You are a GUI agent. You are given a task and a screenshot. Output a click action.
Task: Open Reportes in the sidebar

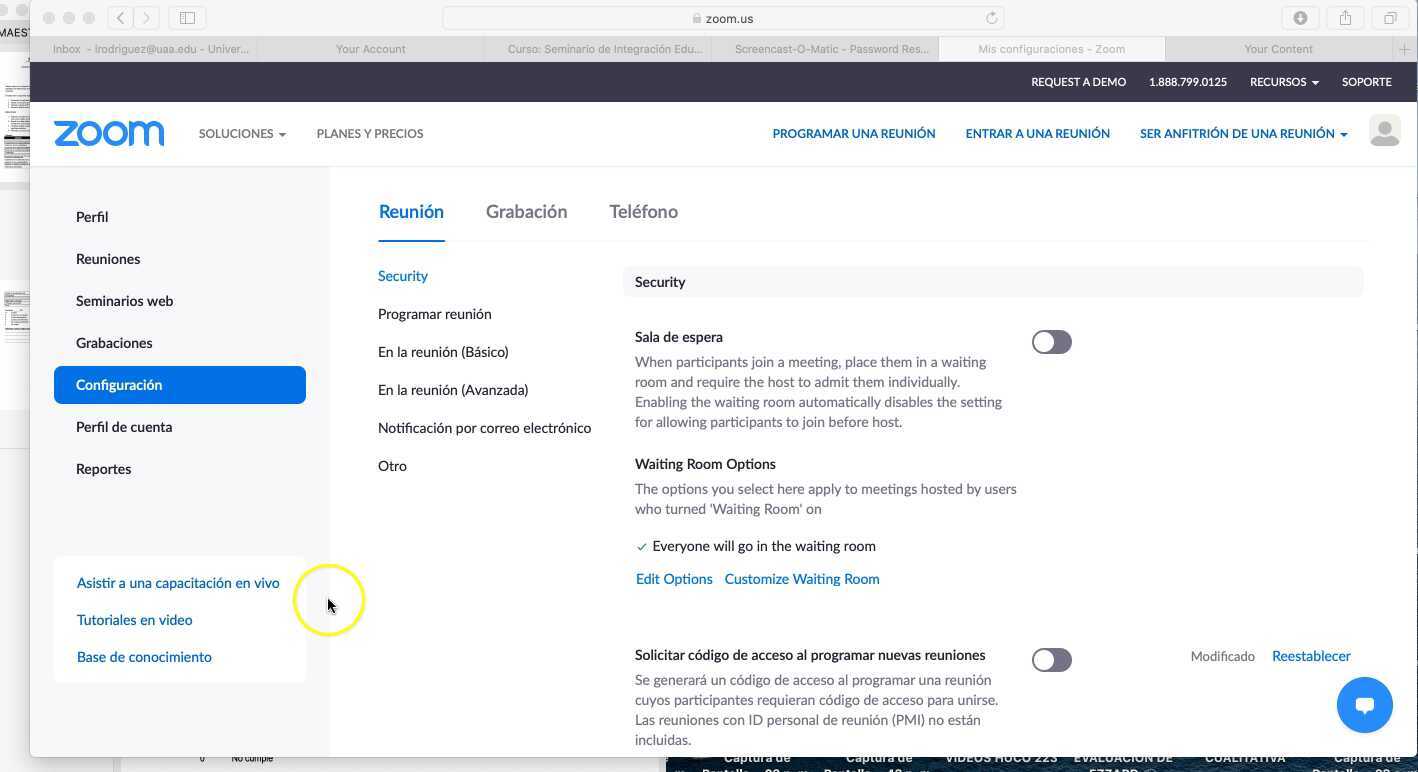(104, 469)
